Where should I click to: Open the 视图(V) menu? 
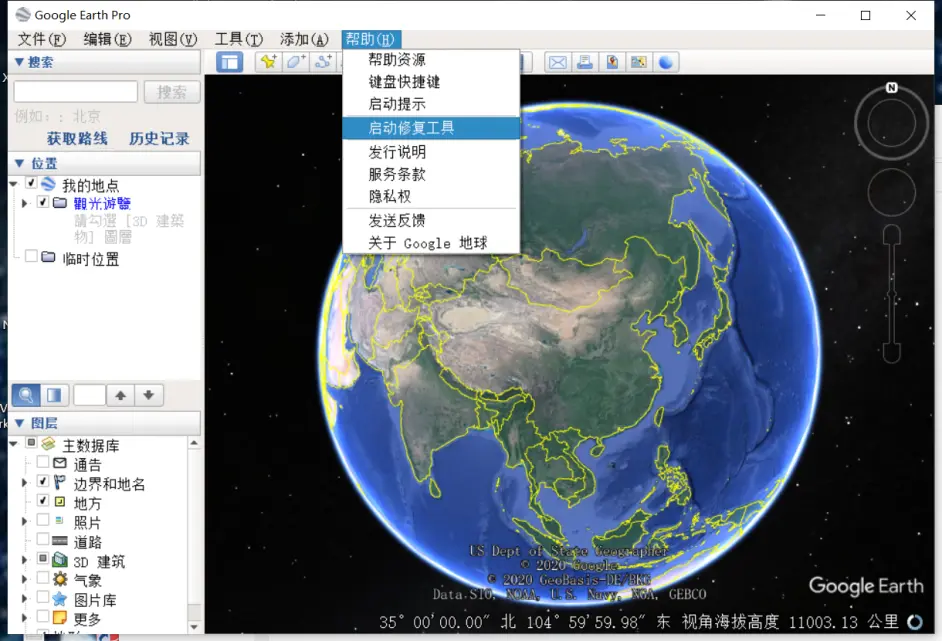click(x=173, y=40)
